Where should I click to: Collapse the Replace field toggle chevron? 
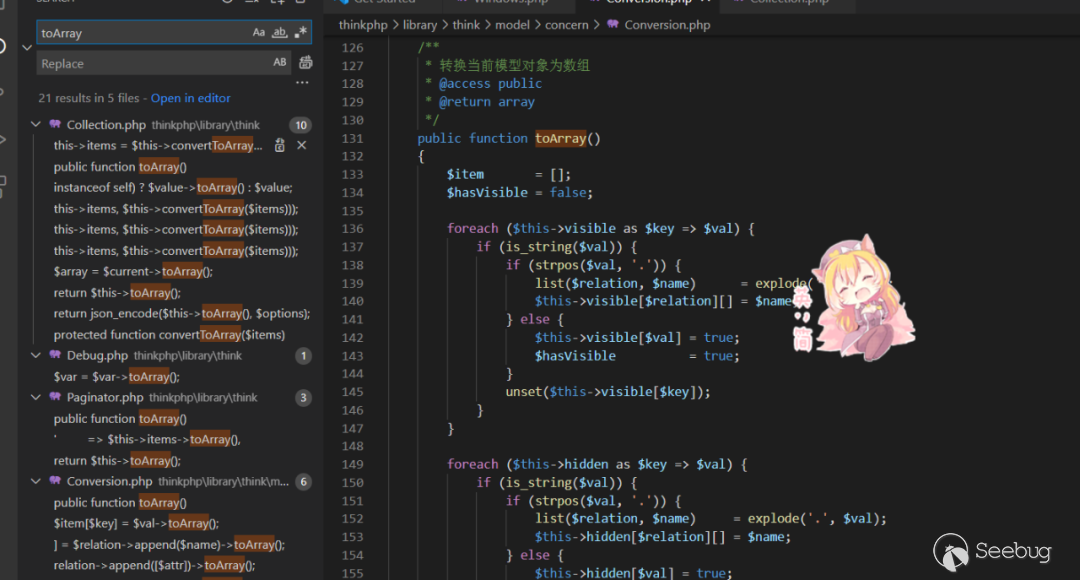coord(27,47)
